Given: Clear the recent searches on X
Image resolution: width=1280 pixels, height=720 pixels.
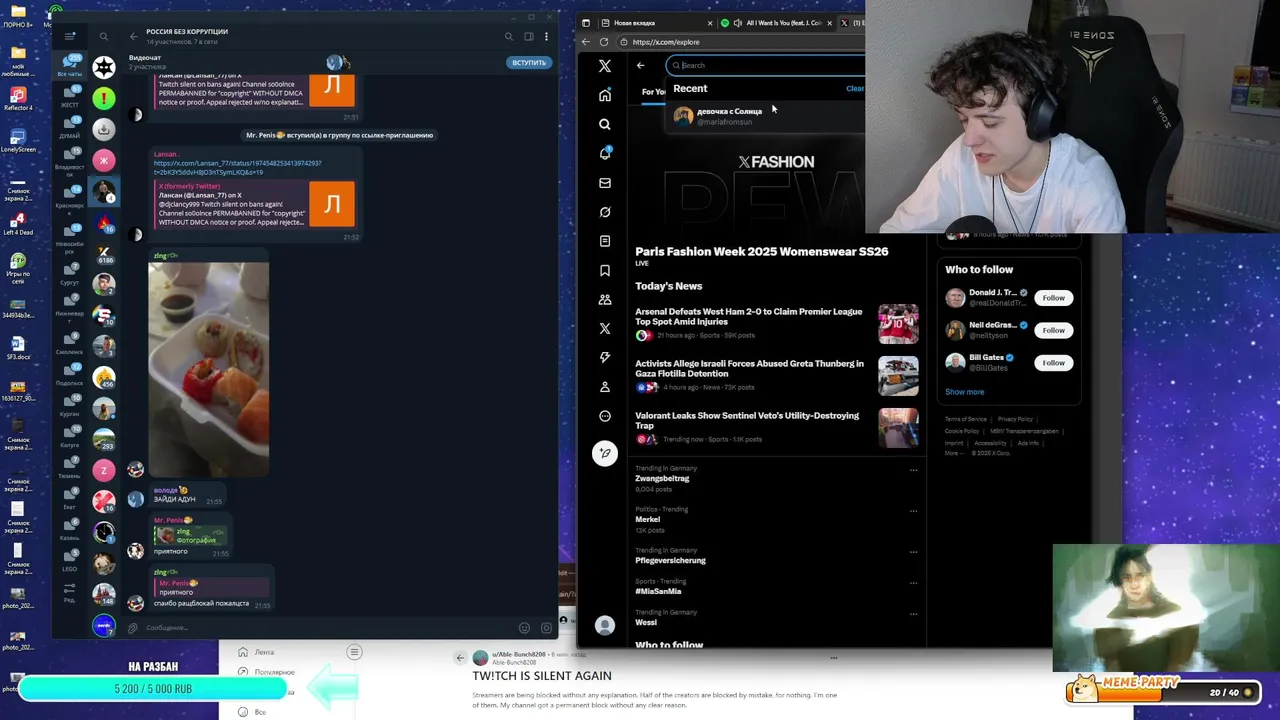Looking at the screenshot, I should point(855,88).
